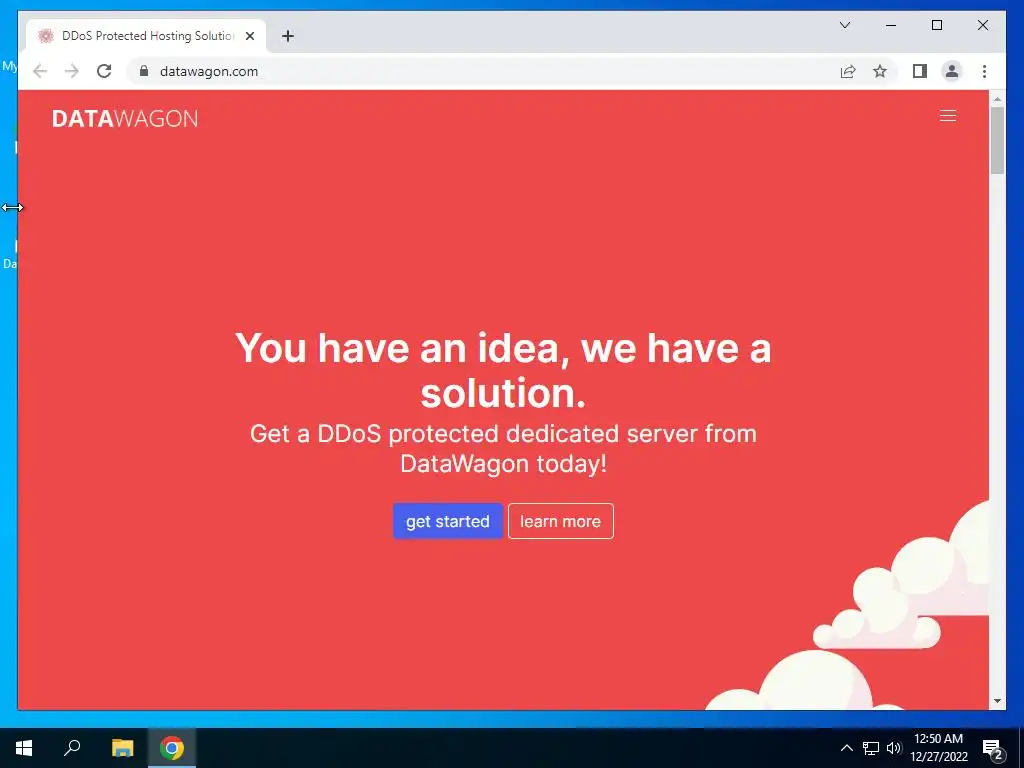Go back using the back arrow
This screenshot has height=768, width=1024.
click(40, 71)
